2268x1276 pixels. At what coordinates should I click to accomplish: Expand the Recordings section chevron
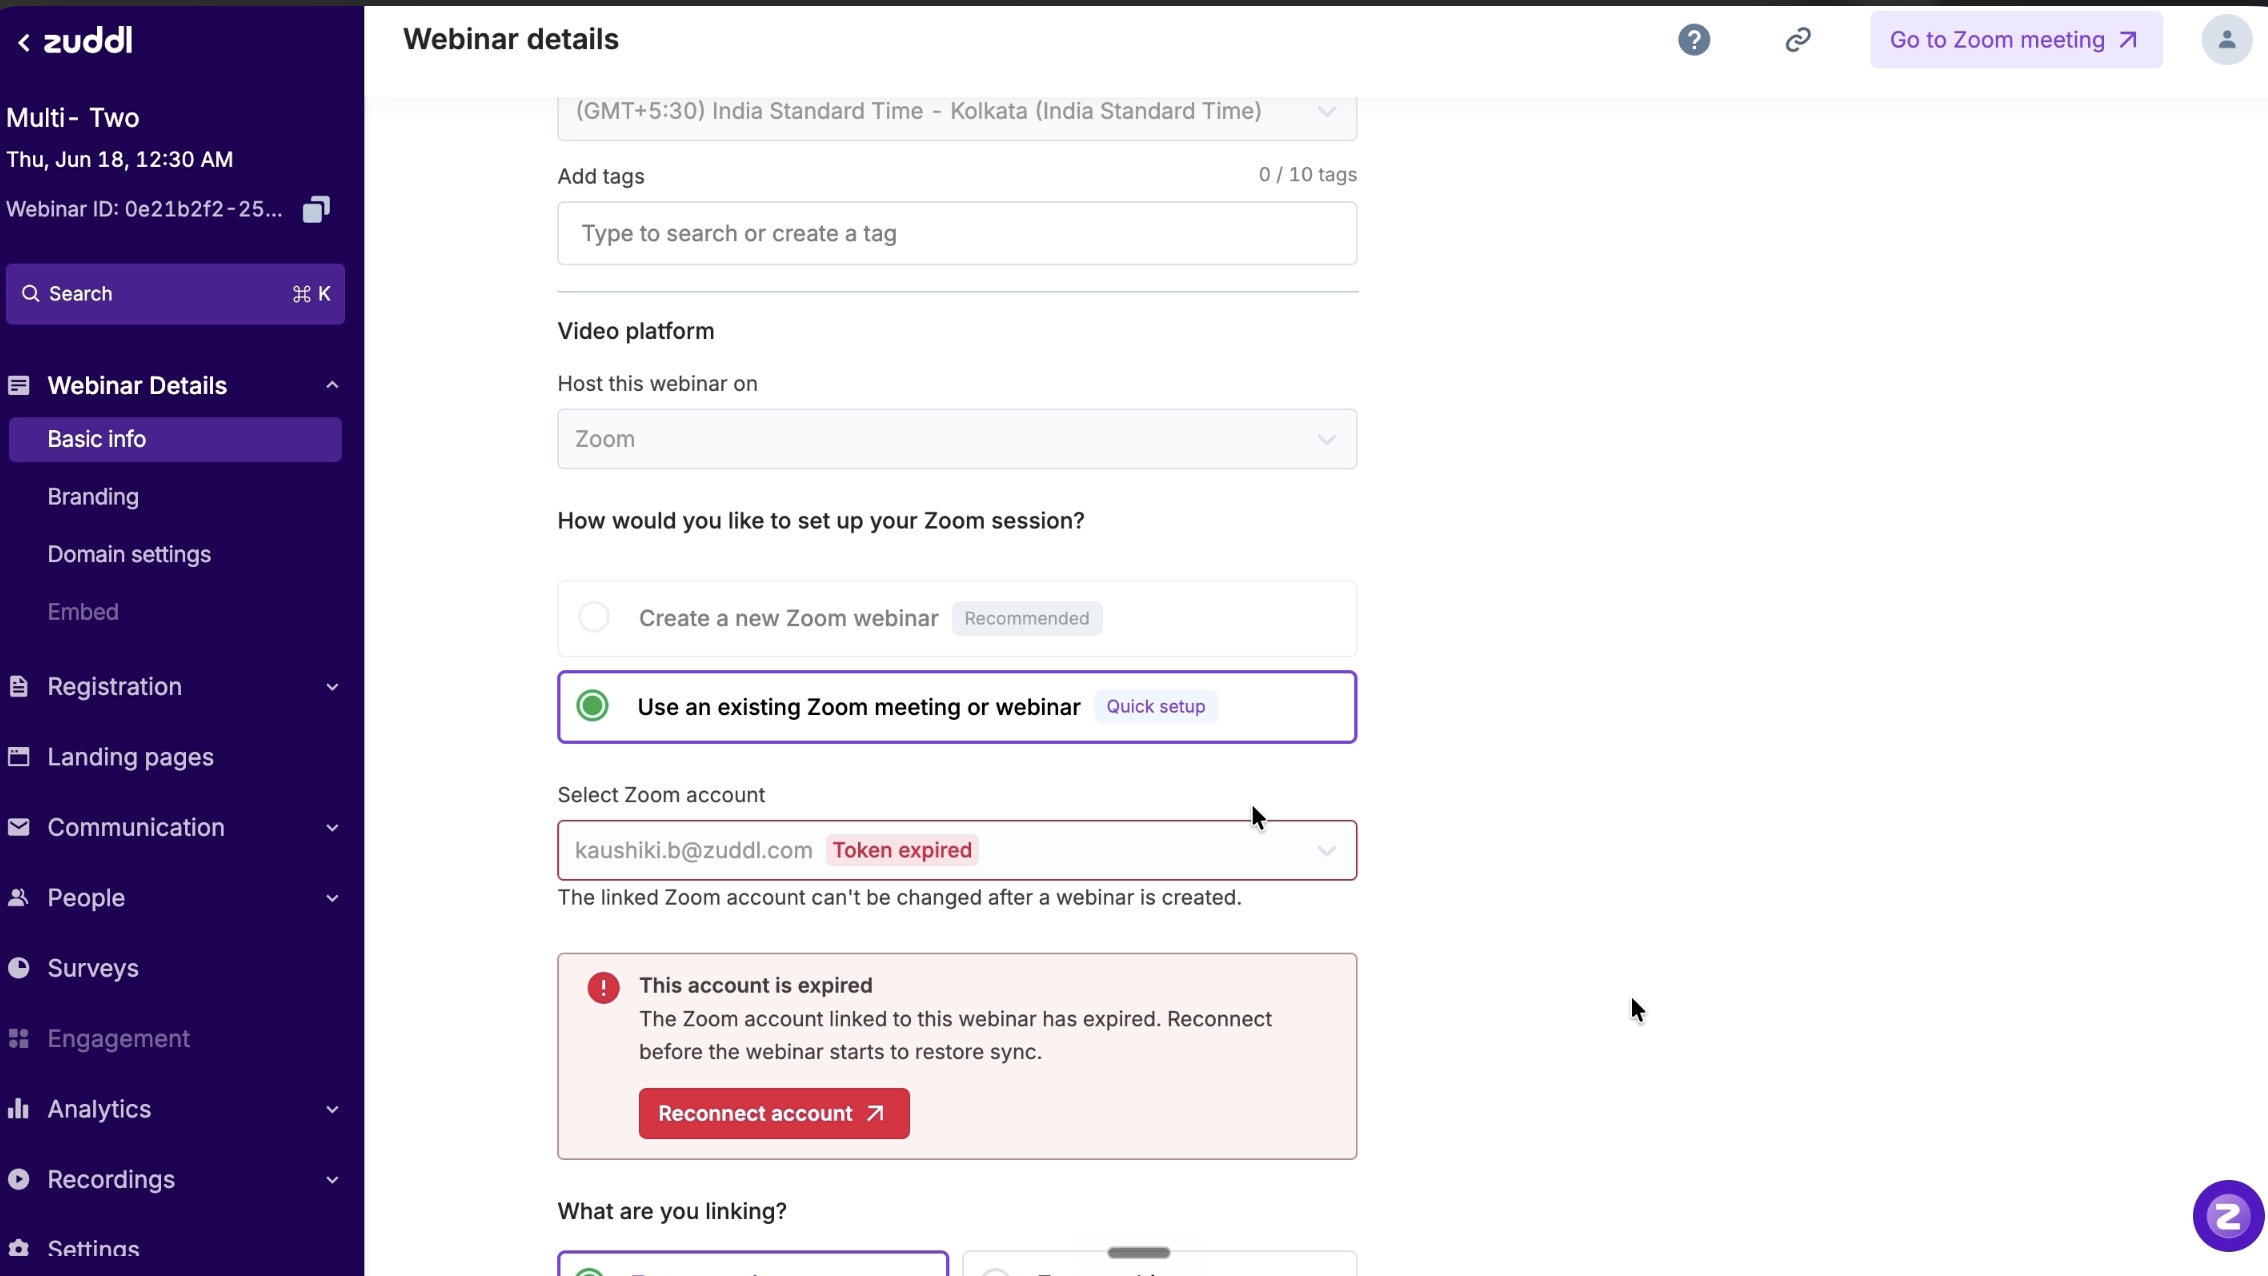(332, 1180)
